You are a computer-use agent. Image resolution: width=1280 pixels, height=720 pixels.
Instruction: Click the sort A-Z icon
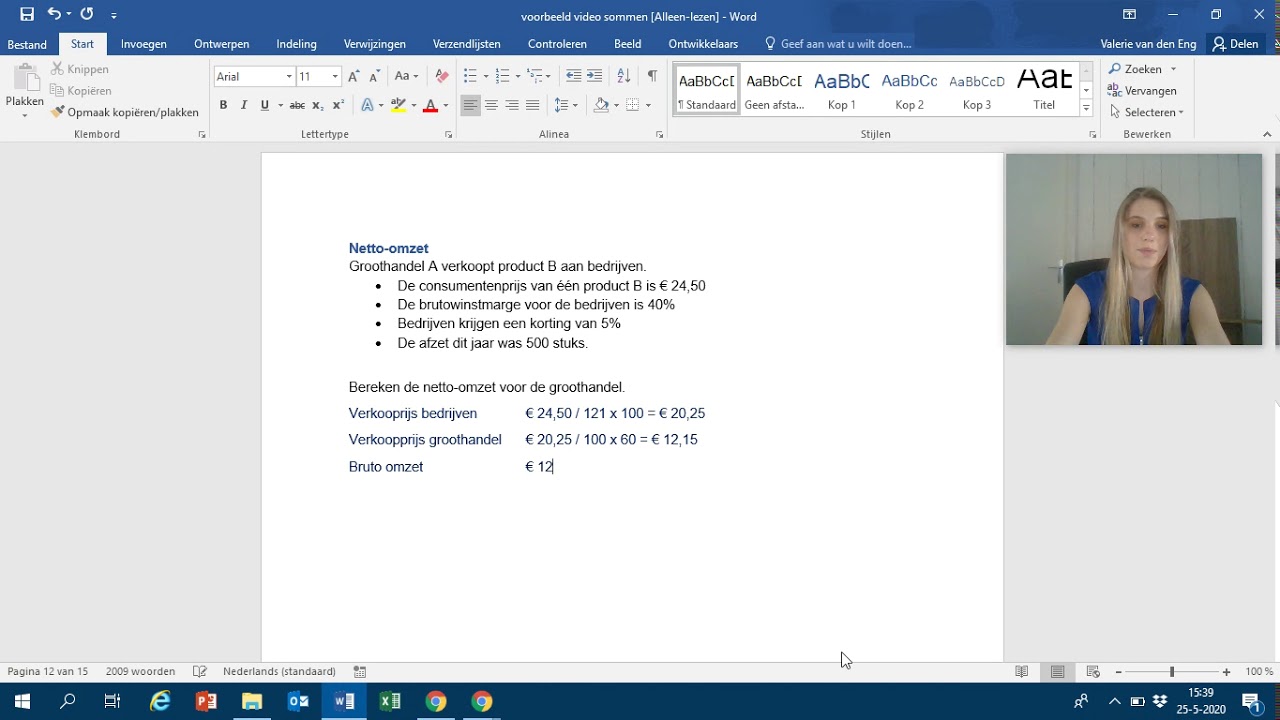pos(623,76)
